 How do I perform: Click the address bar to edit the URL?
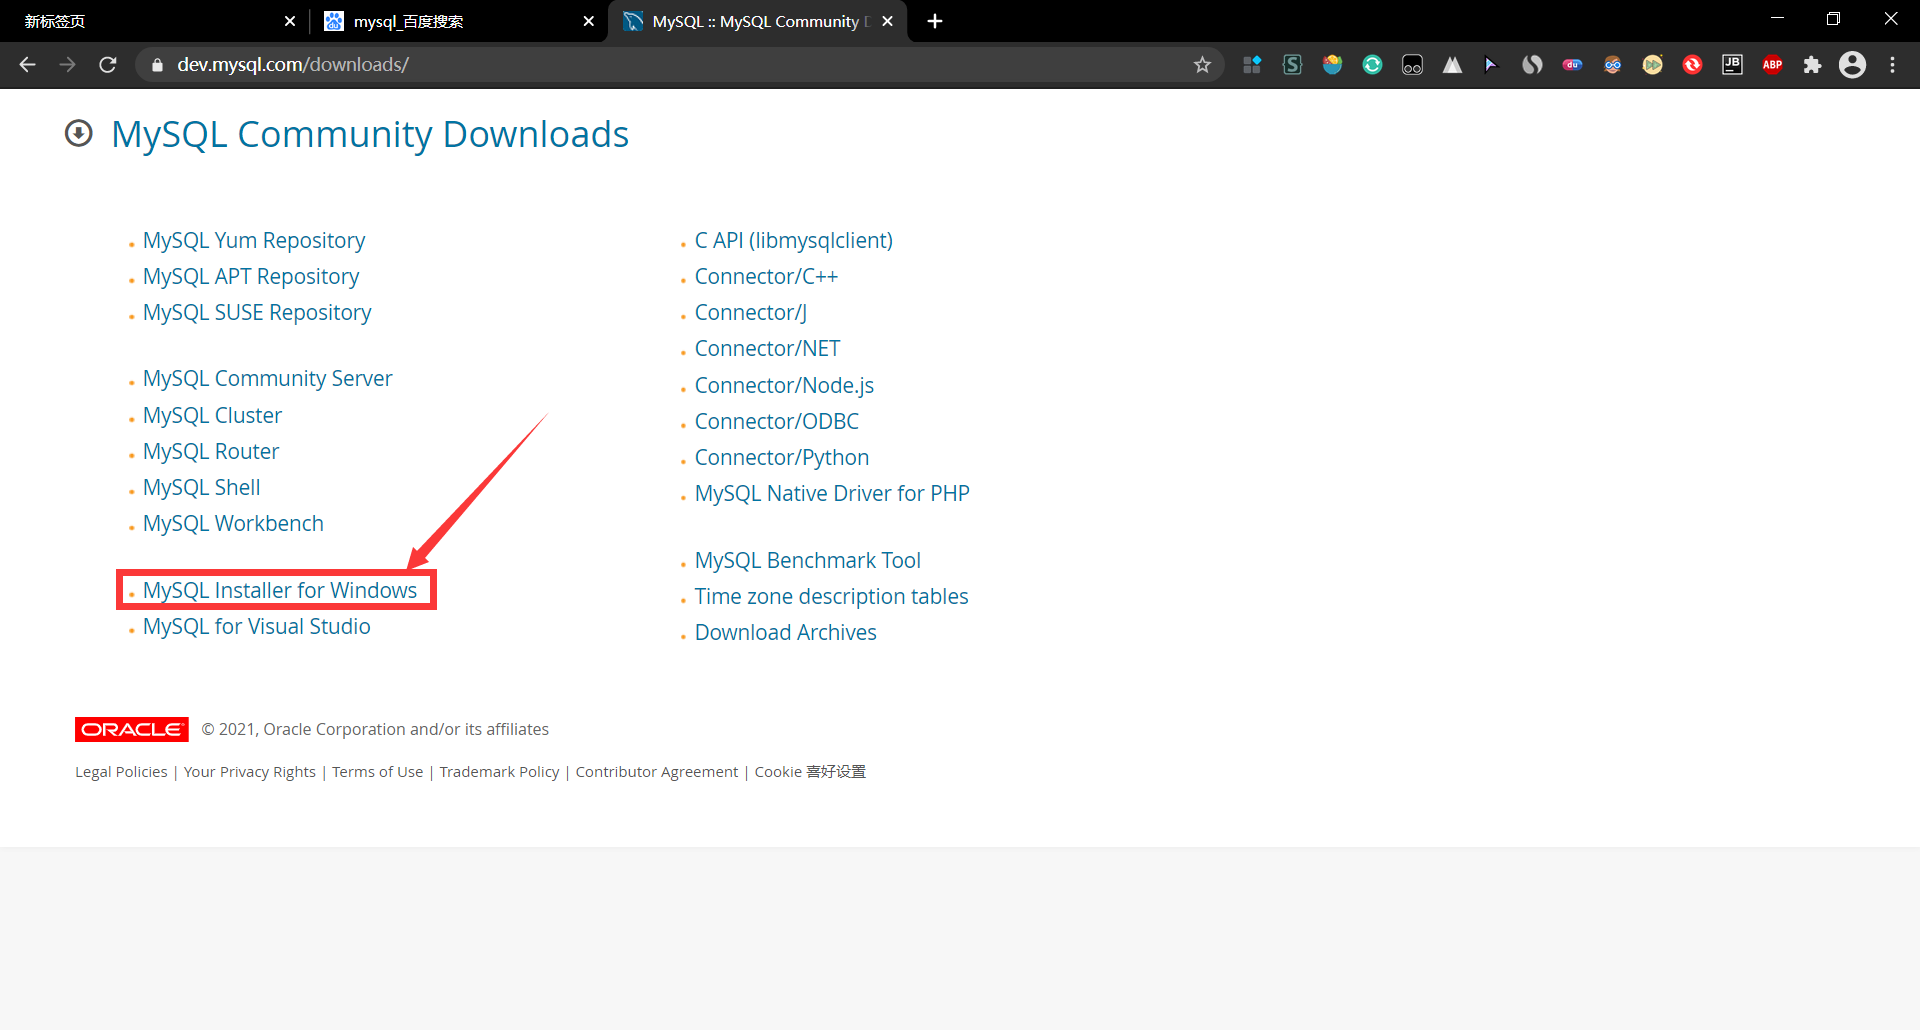click(600, 64)
